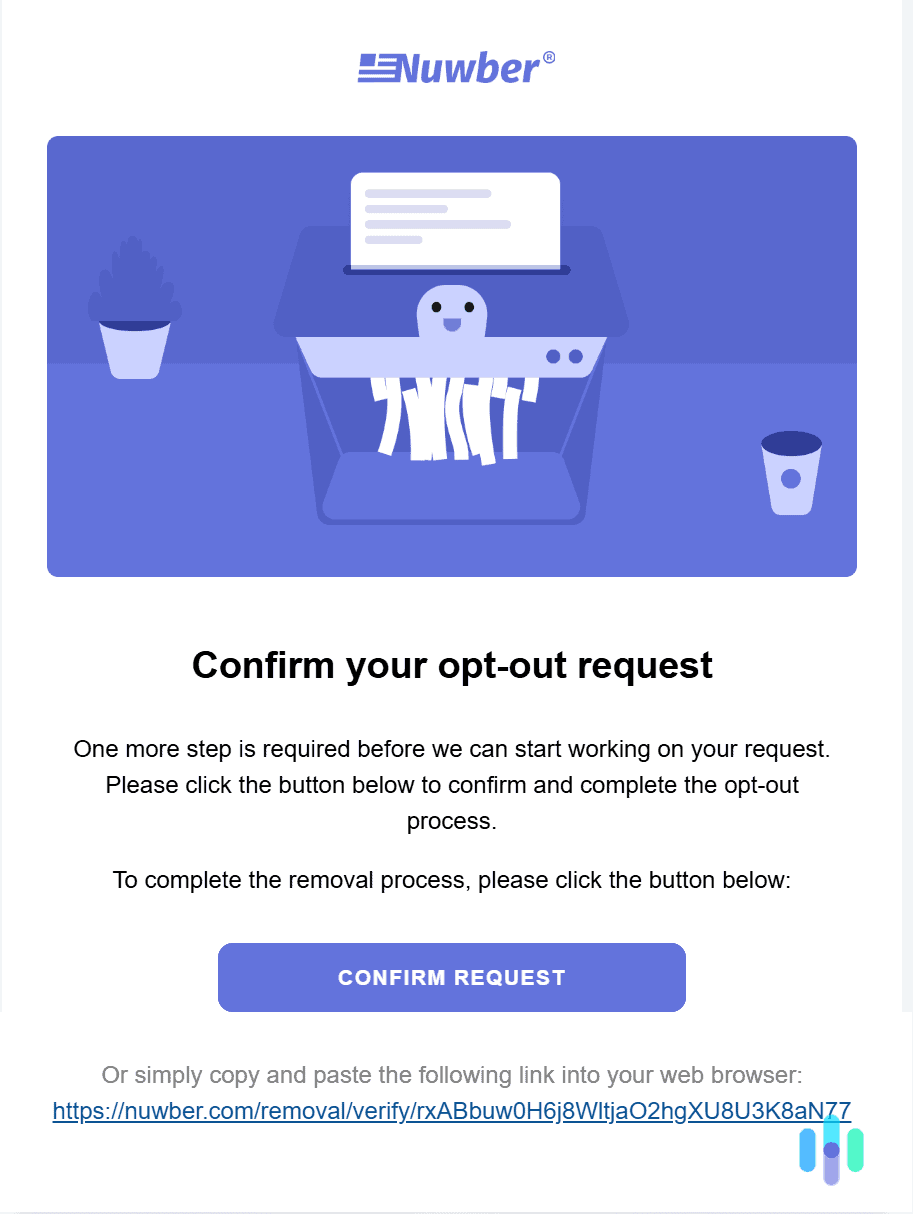Open the nuwber.com removal verification link

point(452,1111)
